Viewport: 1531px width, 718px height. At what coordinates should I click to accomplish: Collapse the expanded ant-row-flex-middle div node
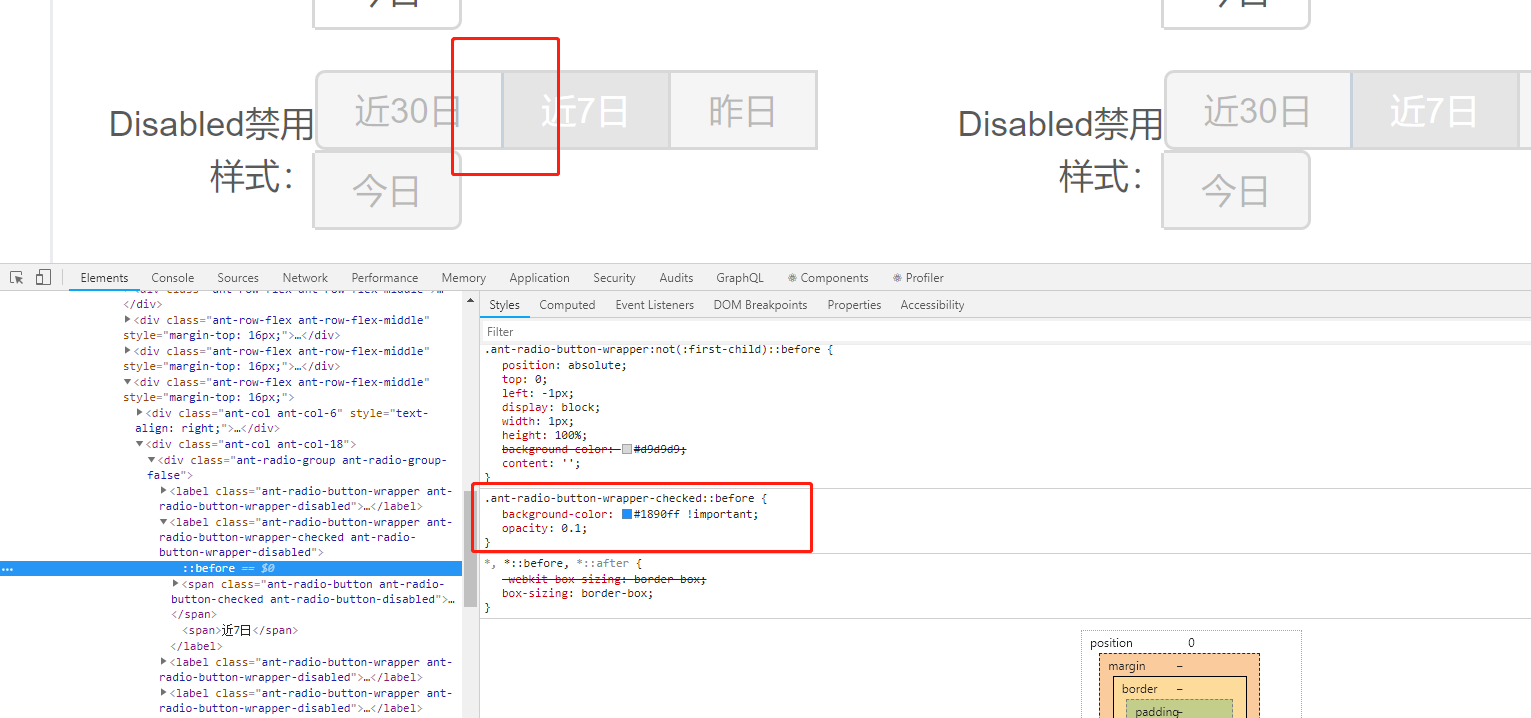tap(128, 382)
